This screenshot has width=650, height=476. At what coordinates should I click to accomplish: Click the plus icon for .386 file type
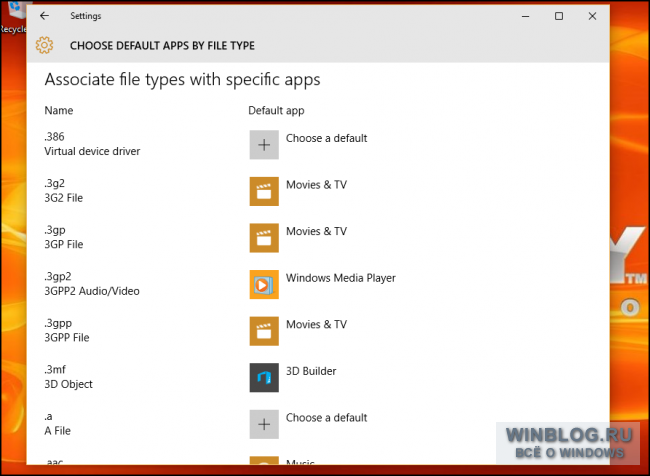(x=264, y=145)
